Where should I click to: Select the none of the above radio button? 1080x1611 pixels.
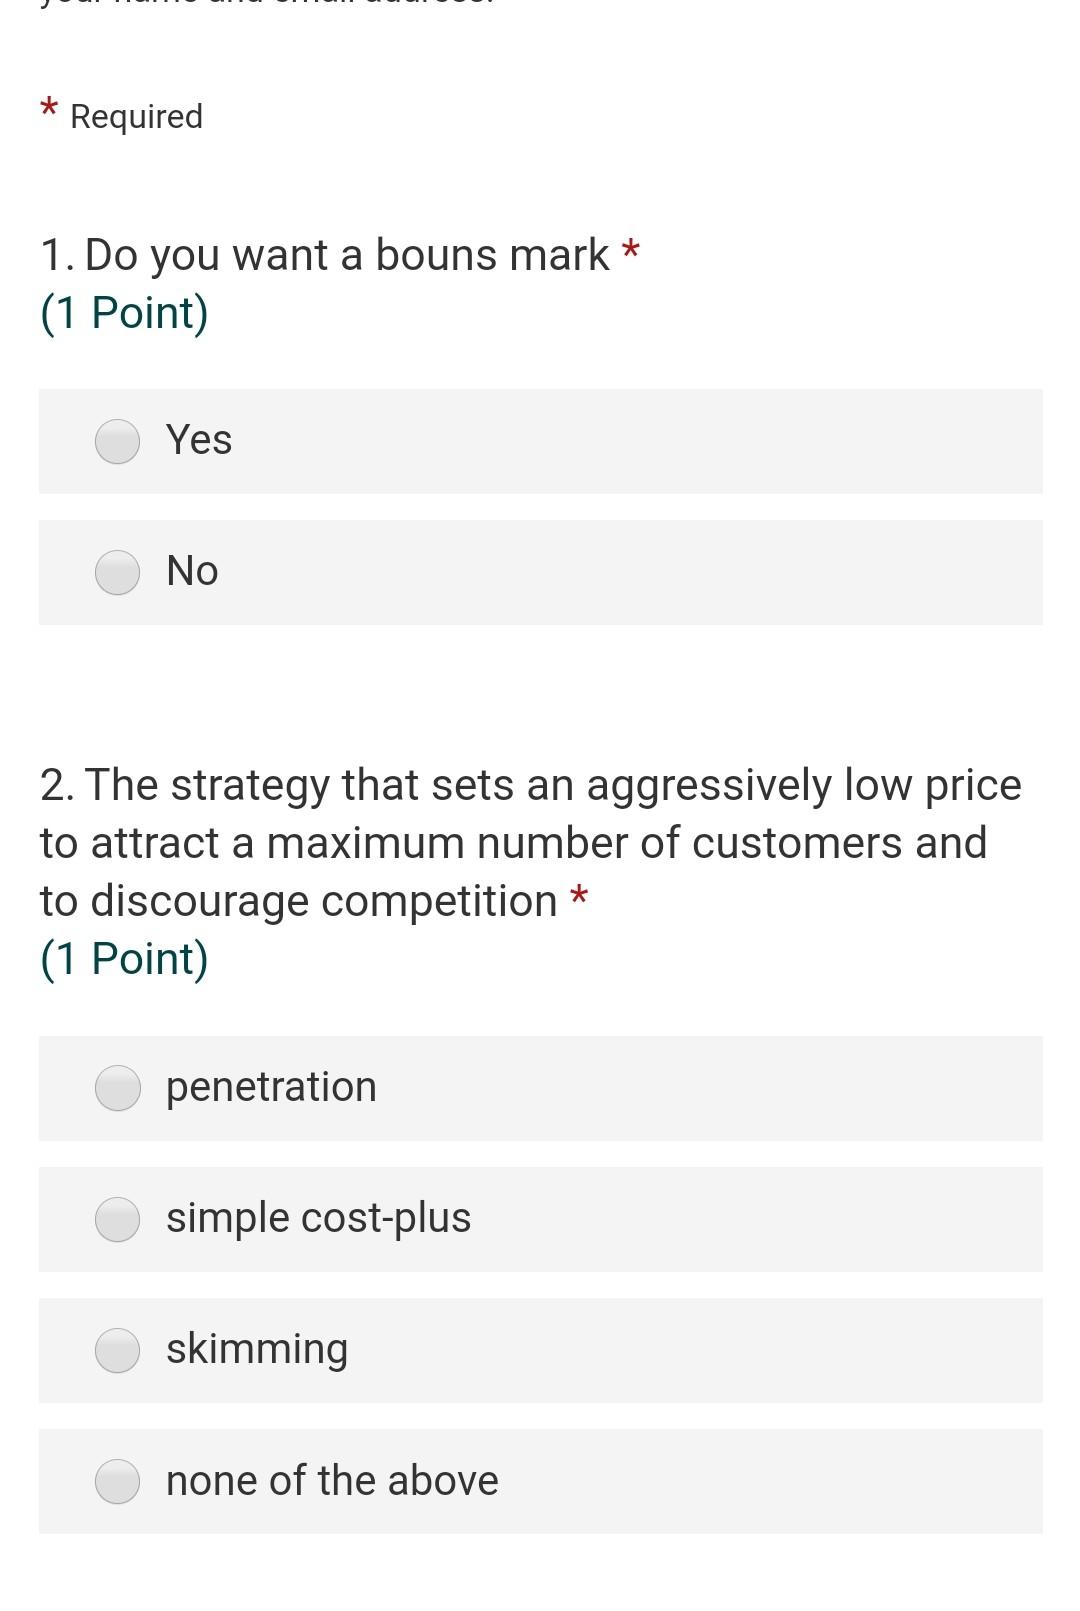(x=117, y=1482)
